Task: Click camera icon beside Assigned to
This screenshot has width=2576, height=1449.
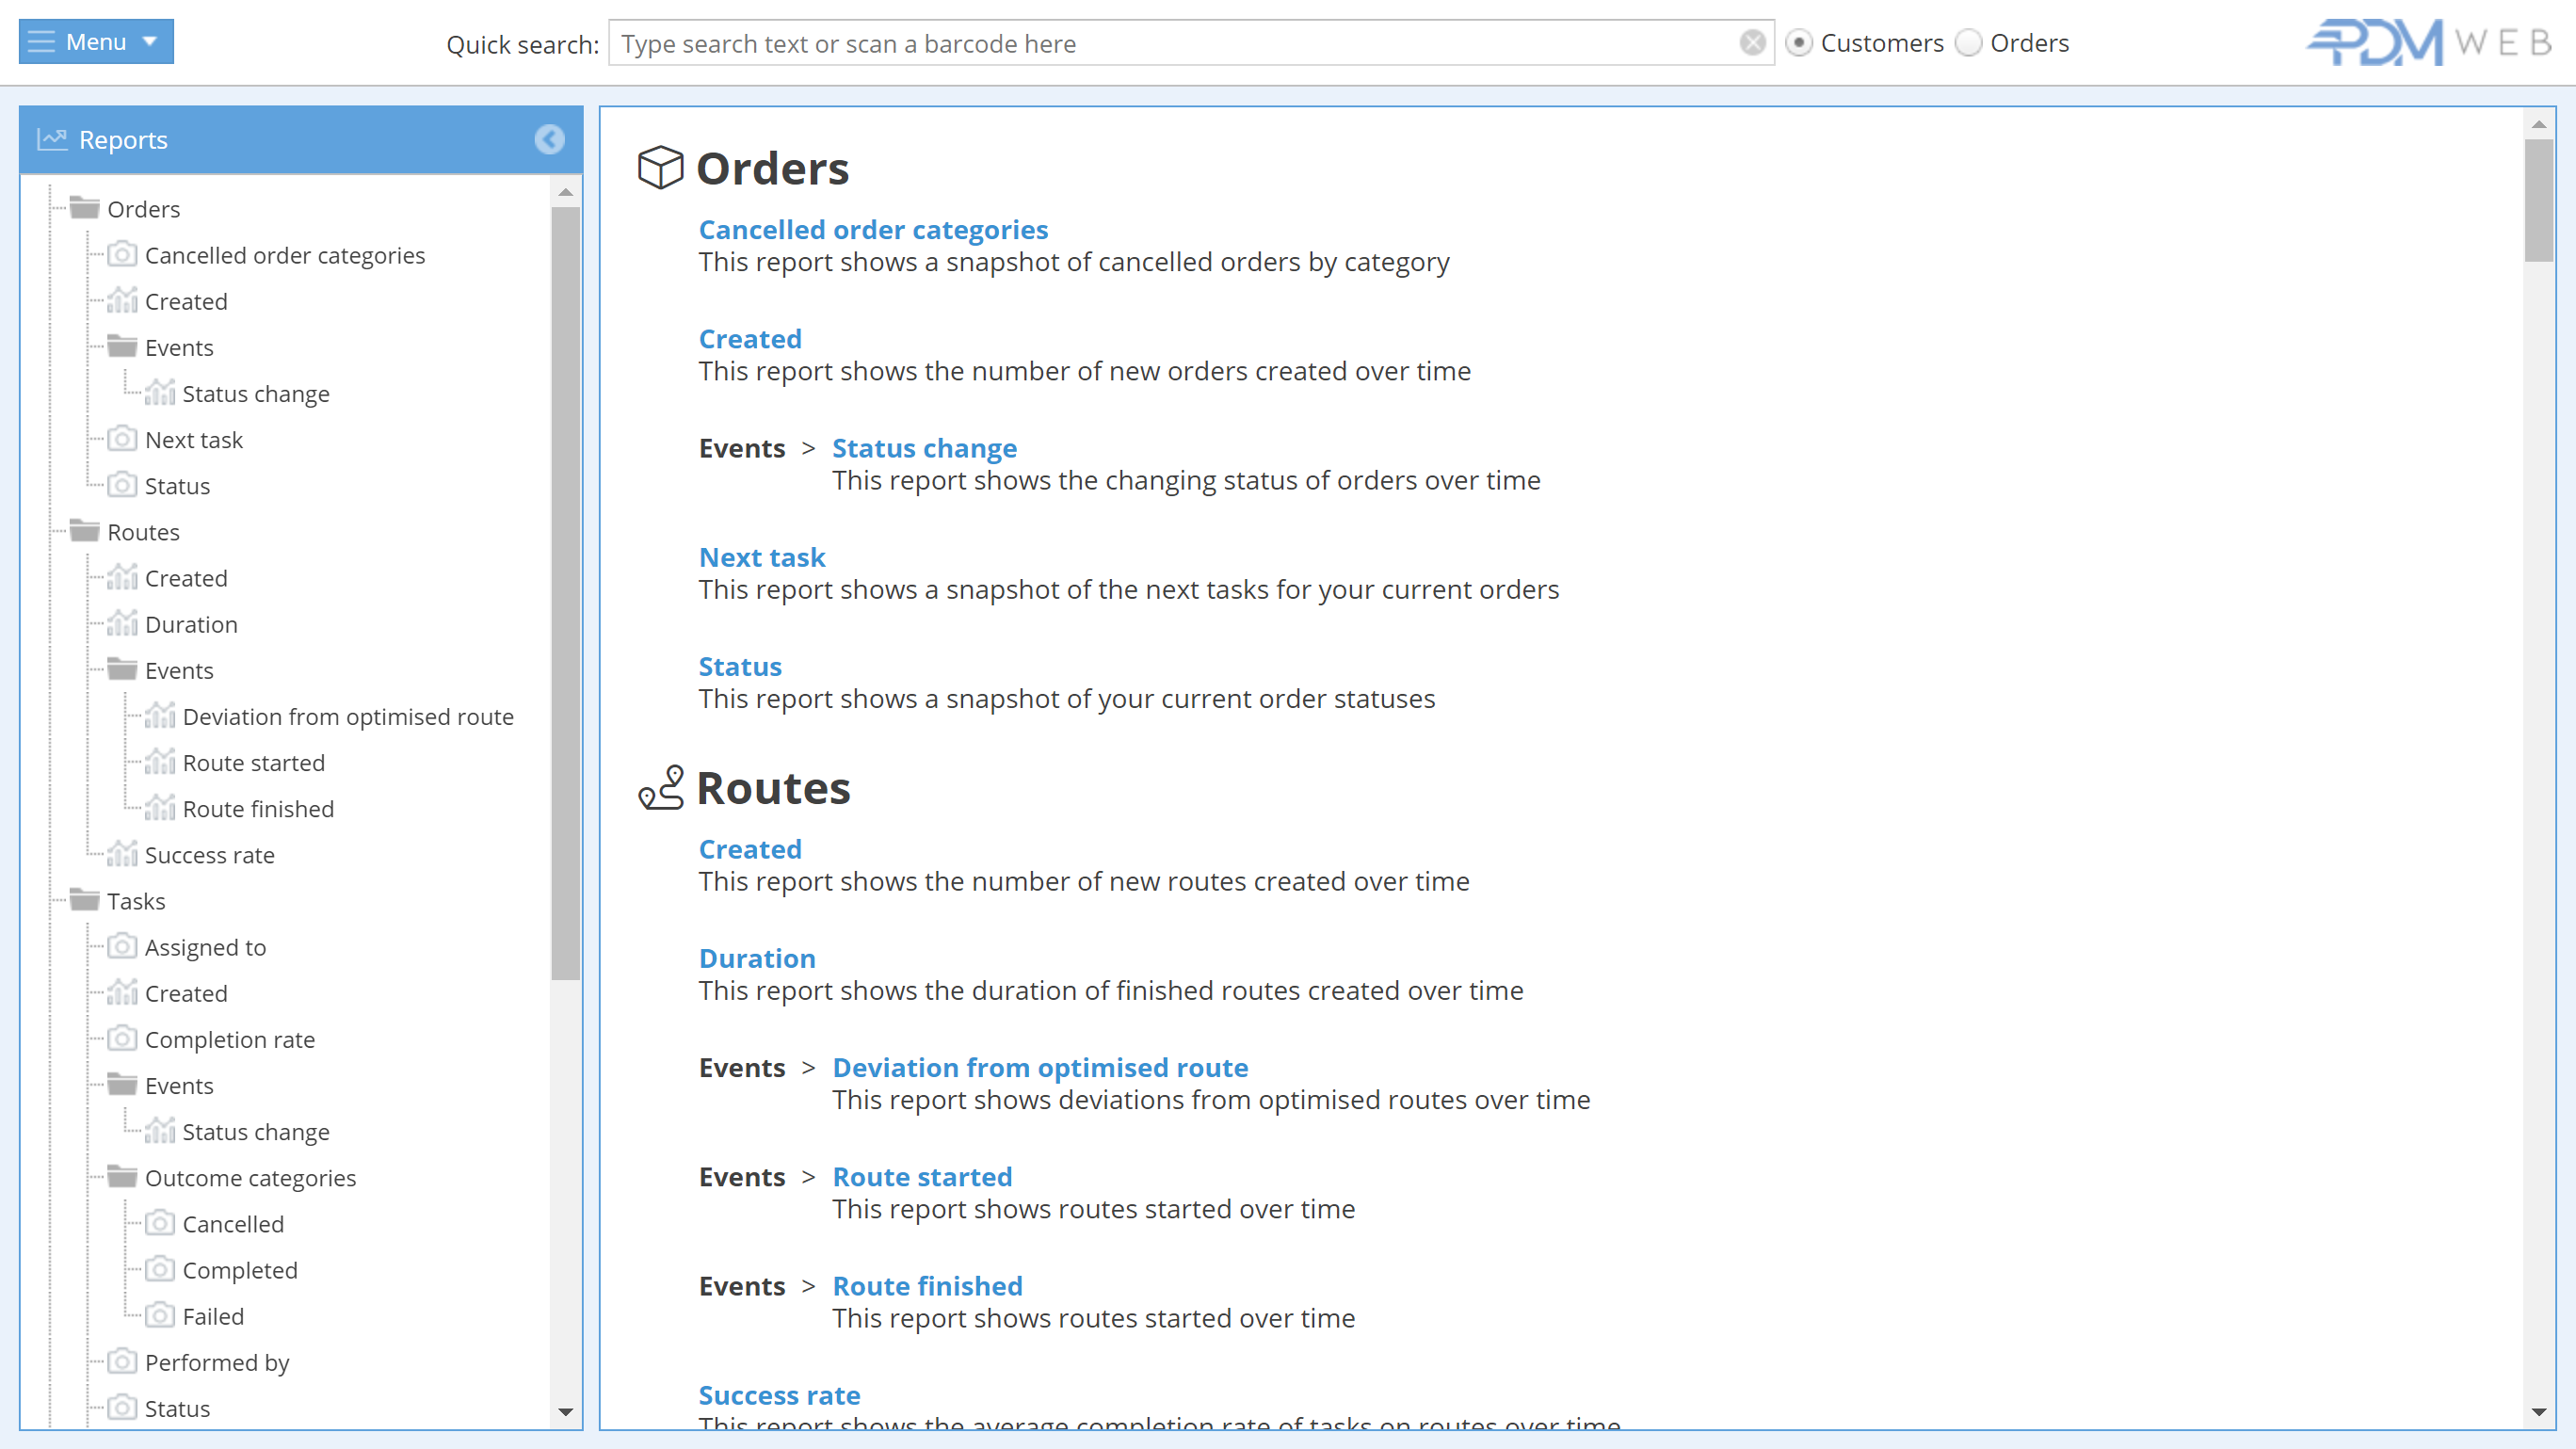Action: (122, 946)
